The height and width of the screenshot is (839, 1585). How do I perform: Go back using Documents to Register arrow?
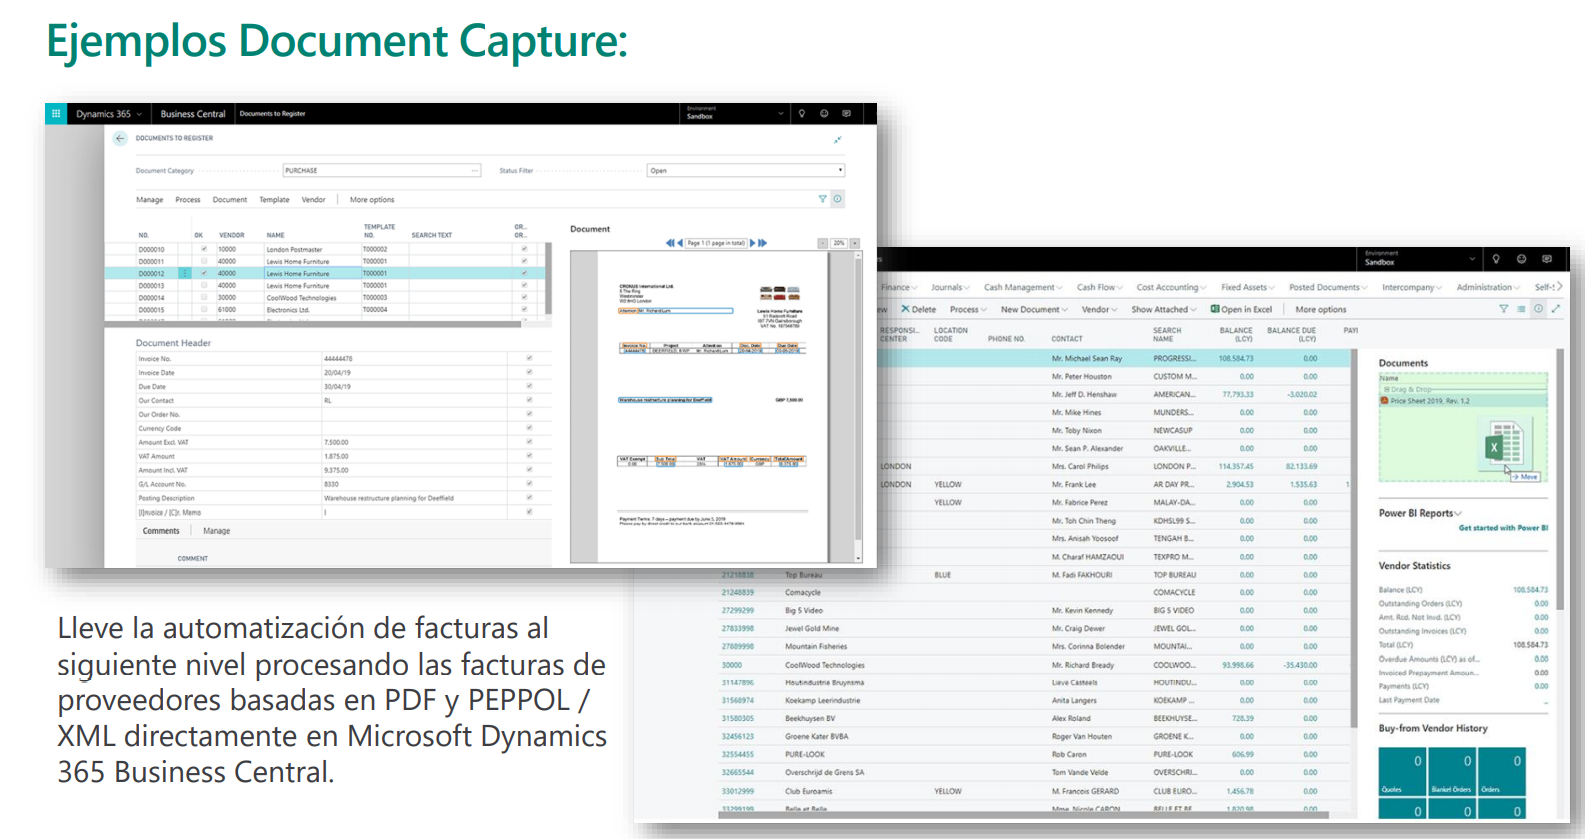click(120, 138)
